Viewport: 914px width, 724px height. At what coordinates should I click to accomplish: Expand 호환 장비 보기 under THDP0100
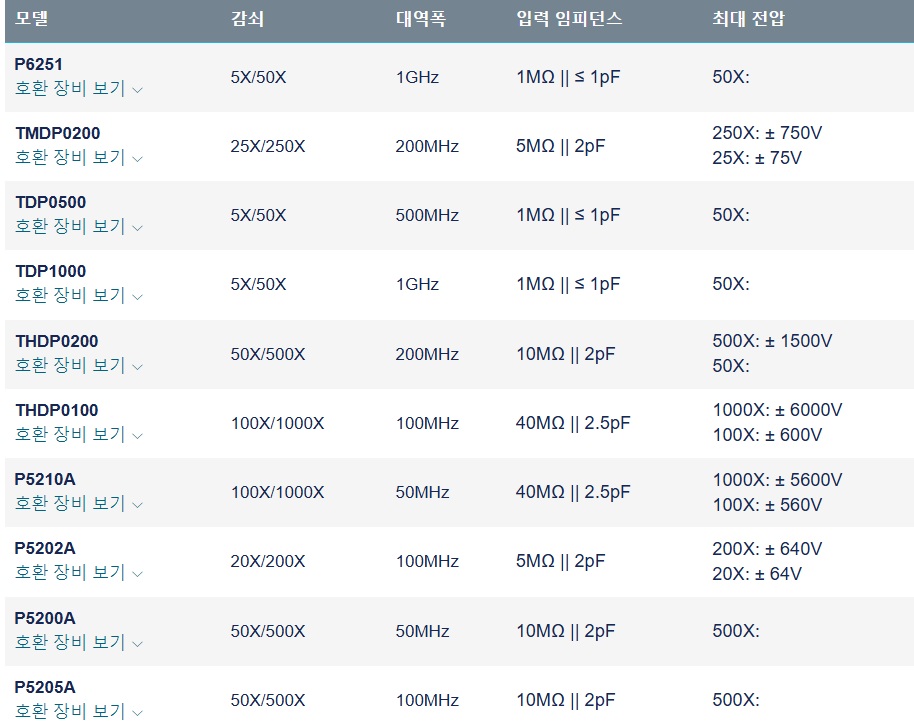pos(79,434)
